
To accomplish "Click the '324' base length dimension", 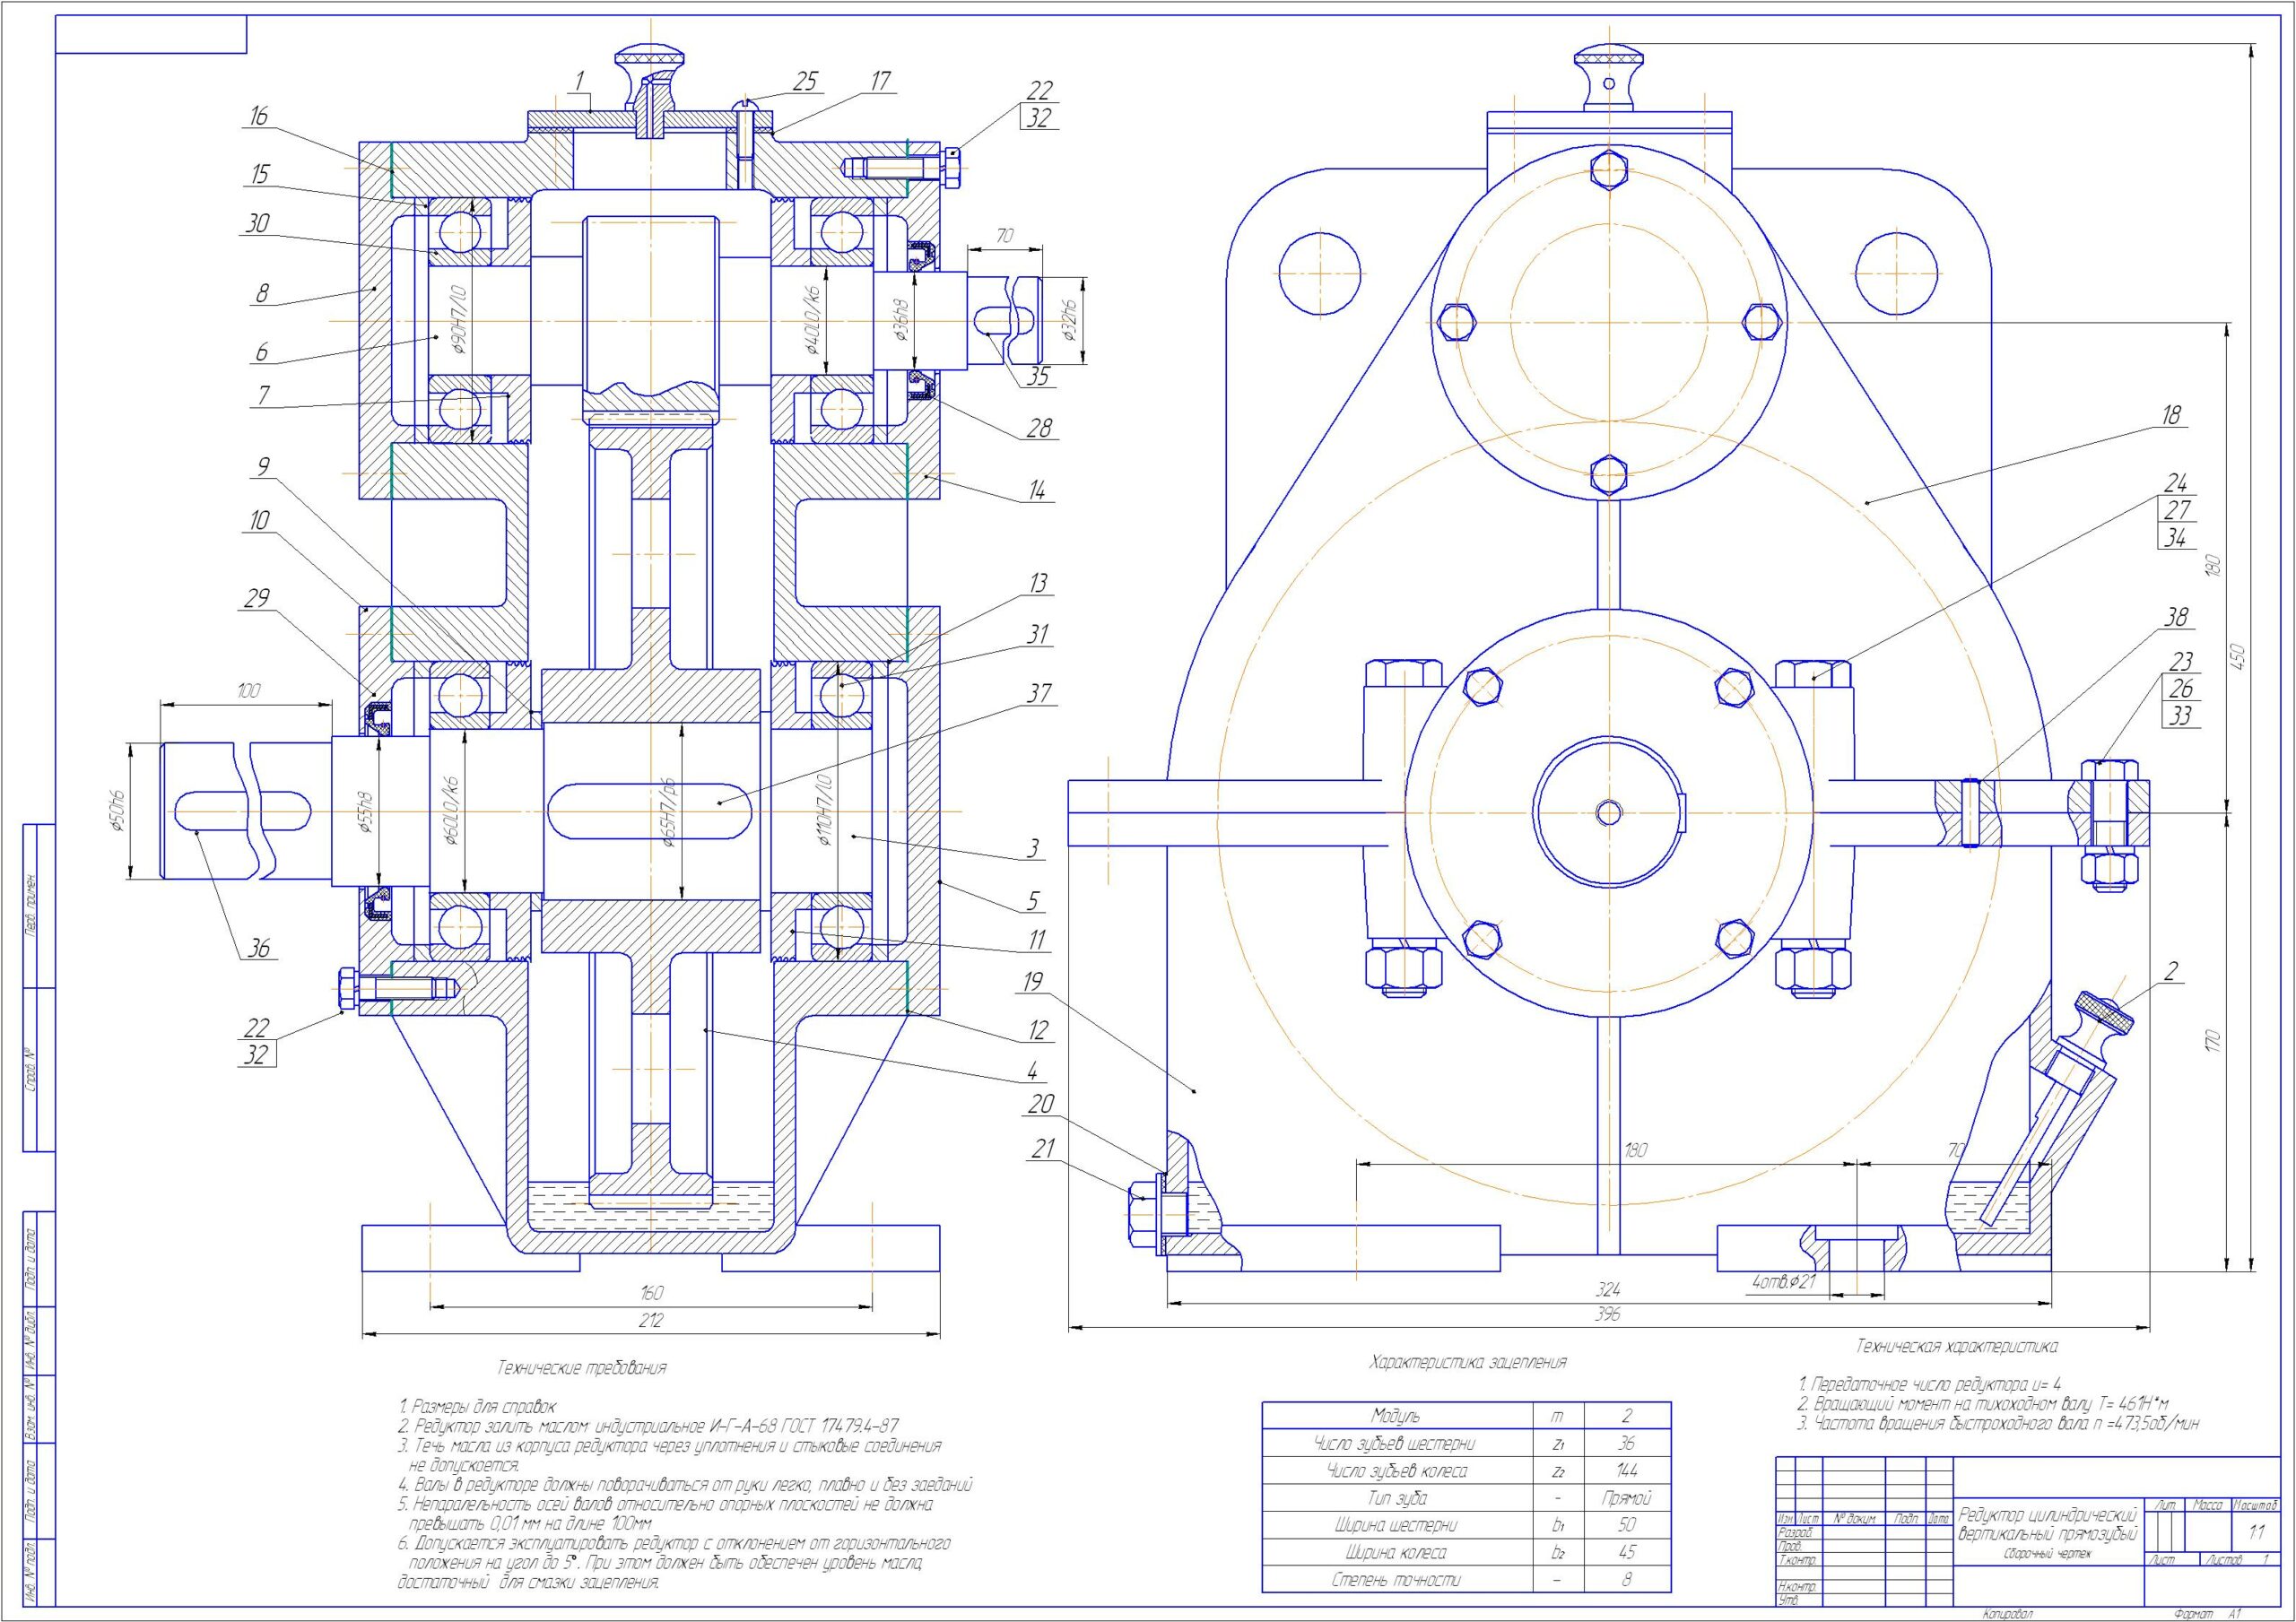I will coord(1608,1289).
